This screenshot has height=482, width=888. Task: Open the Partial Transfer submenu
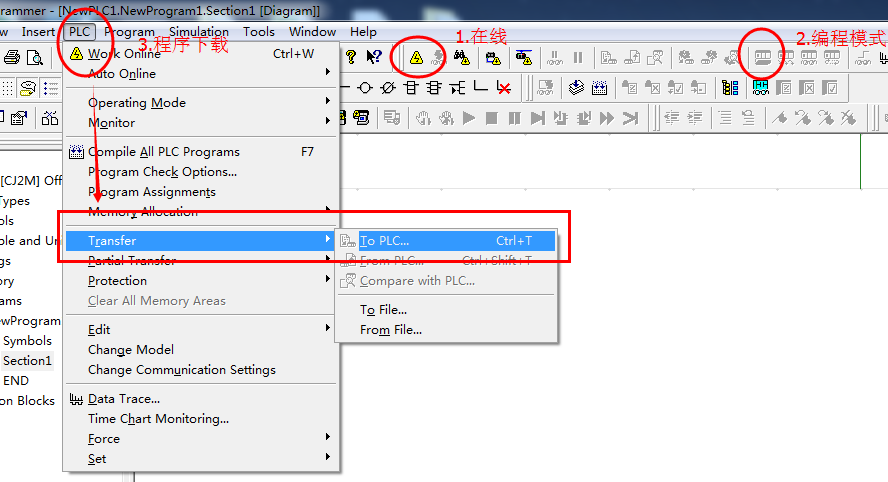(132, 261)
